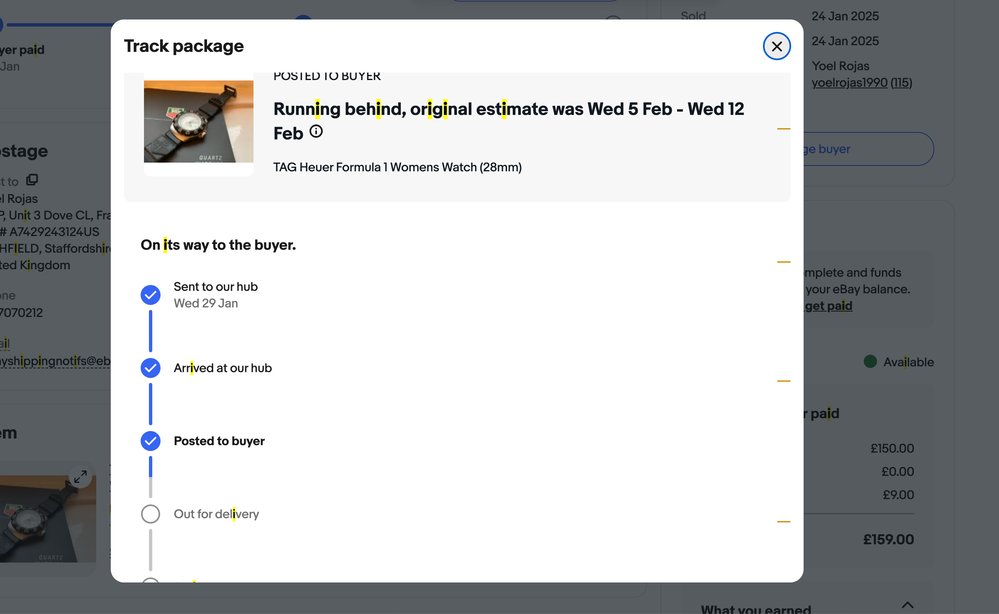999x614 pixels.
Task: Collapse the 'What you earned' section
Action: [x=907, y=605]
